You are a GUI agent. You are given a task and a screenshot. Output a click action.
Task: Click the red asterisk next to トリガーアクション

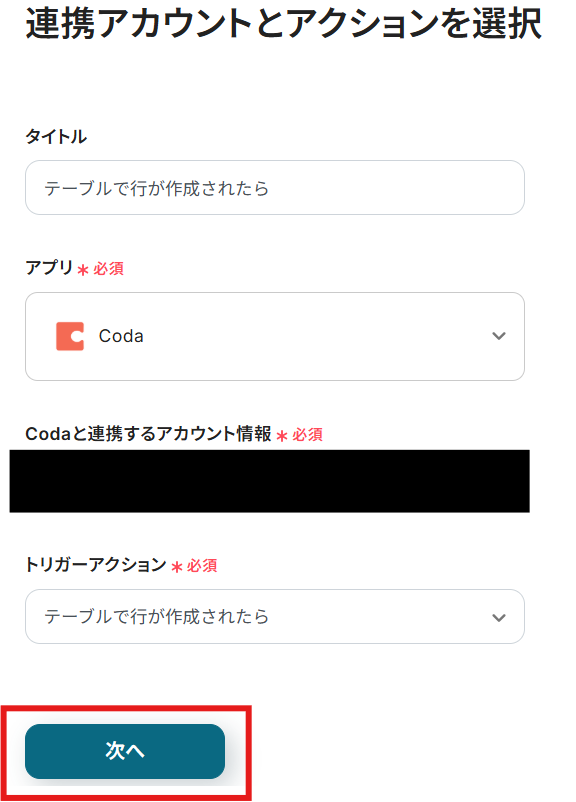(x=176, y=567)
